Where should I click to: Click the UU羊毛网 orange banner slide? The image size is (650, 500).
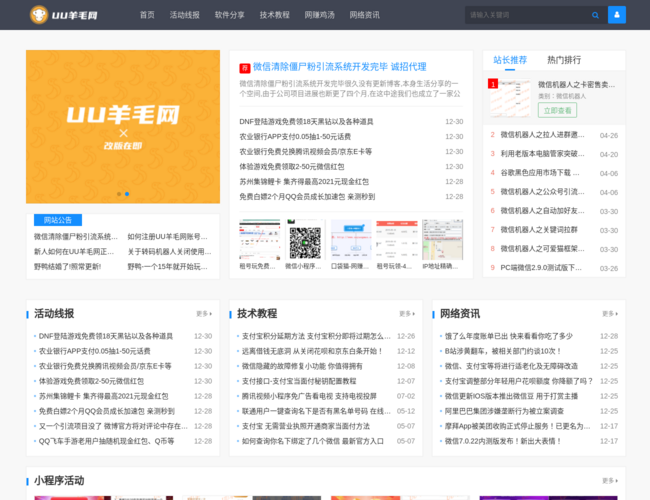[x=123, y=127]
